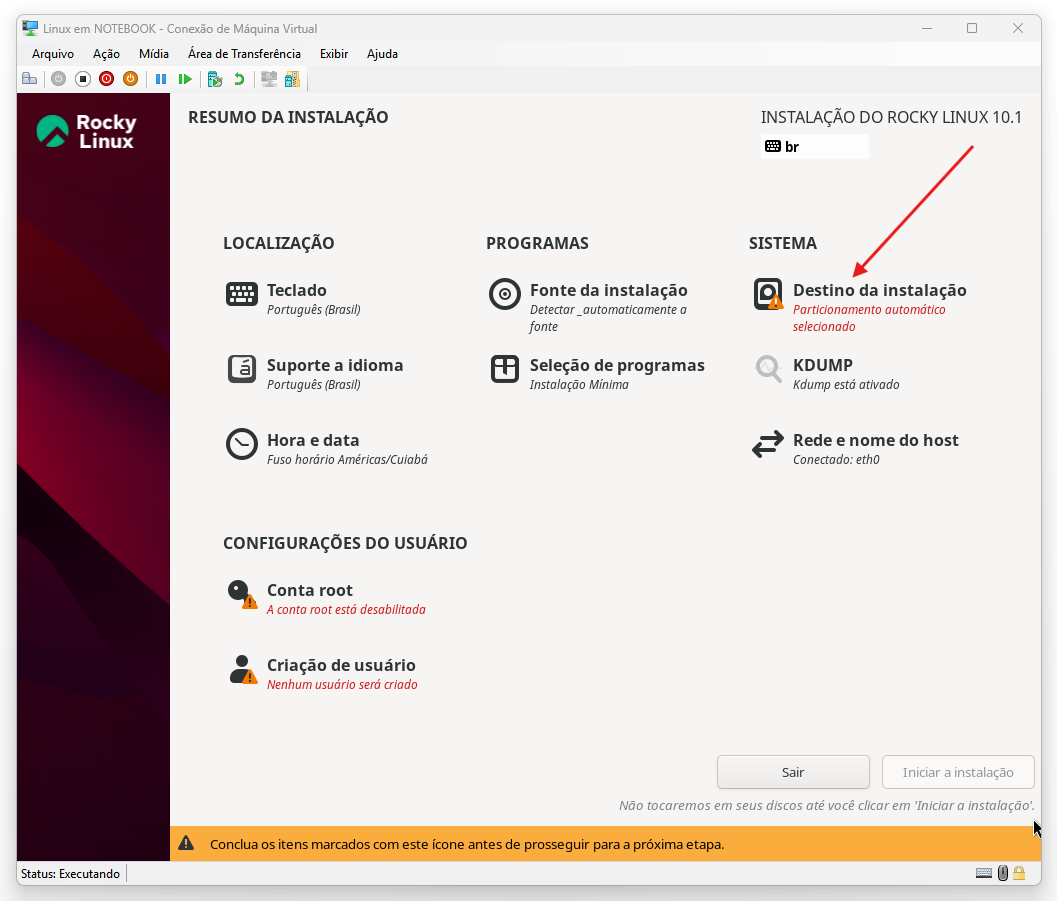Click the green Revert arrow icon
Screen dimensions: 1057x901
[239, 79]
